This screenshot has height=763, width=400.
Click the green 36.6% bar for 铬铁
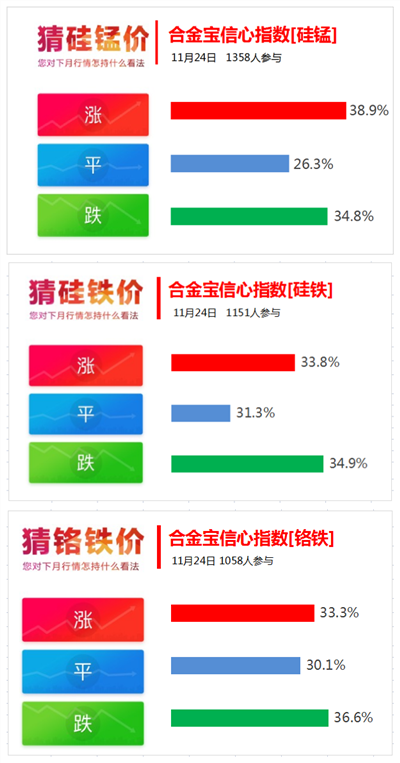point(250,718)
